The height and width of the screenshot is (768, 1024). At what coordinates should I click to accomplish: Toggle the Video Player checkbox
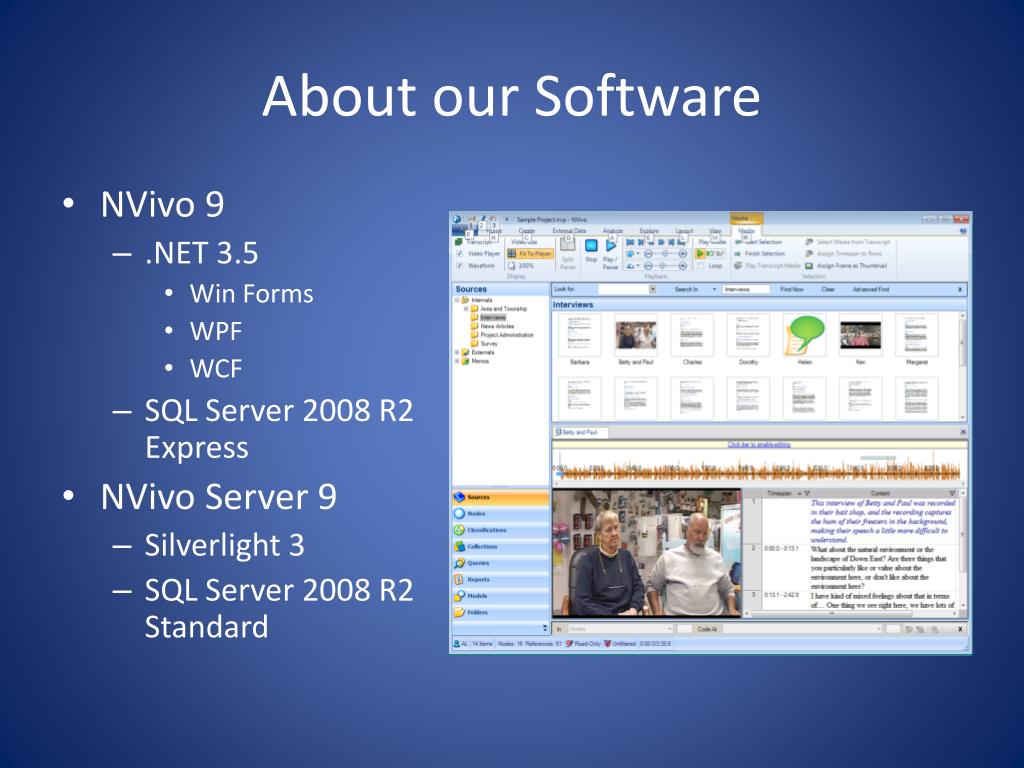(x=459, y=253)
